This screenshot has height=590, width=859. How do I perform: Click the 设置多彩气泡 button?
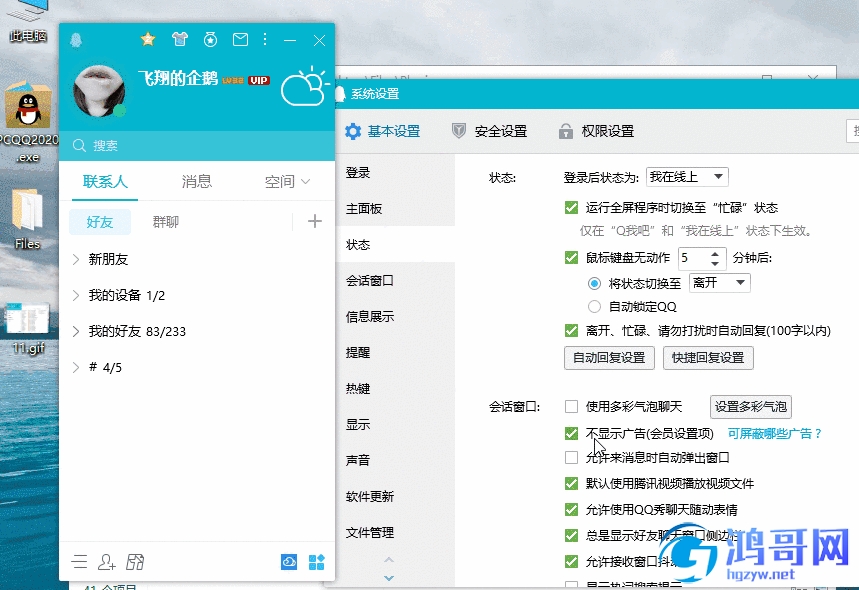coord(751,406)
